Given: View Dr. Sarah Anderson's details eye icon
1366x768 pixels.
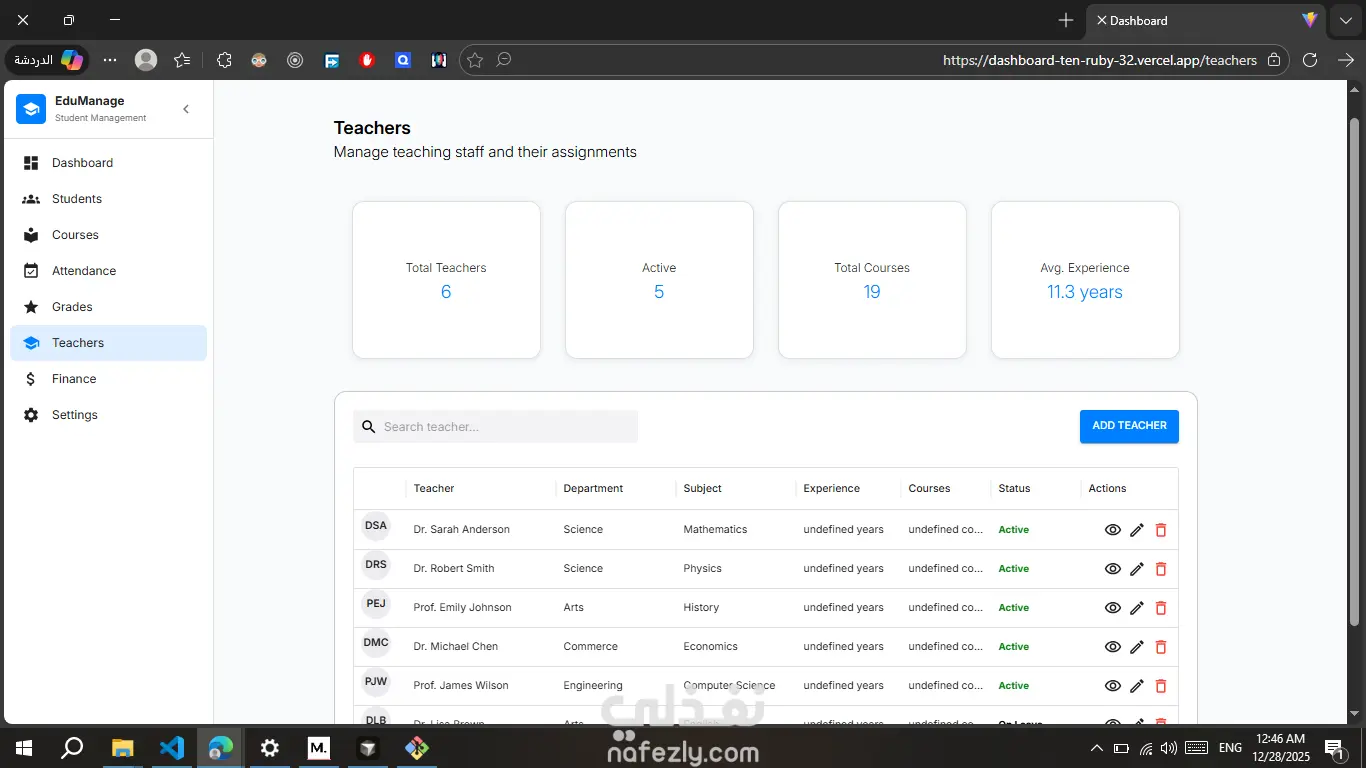Looking at the screenshot, I should 1112,530.
